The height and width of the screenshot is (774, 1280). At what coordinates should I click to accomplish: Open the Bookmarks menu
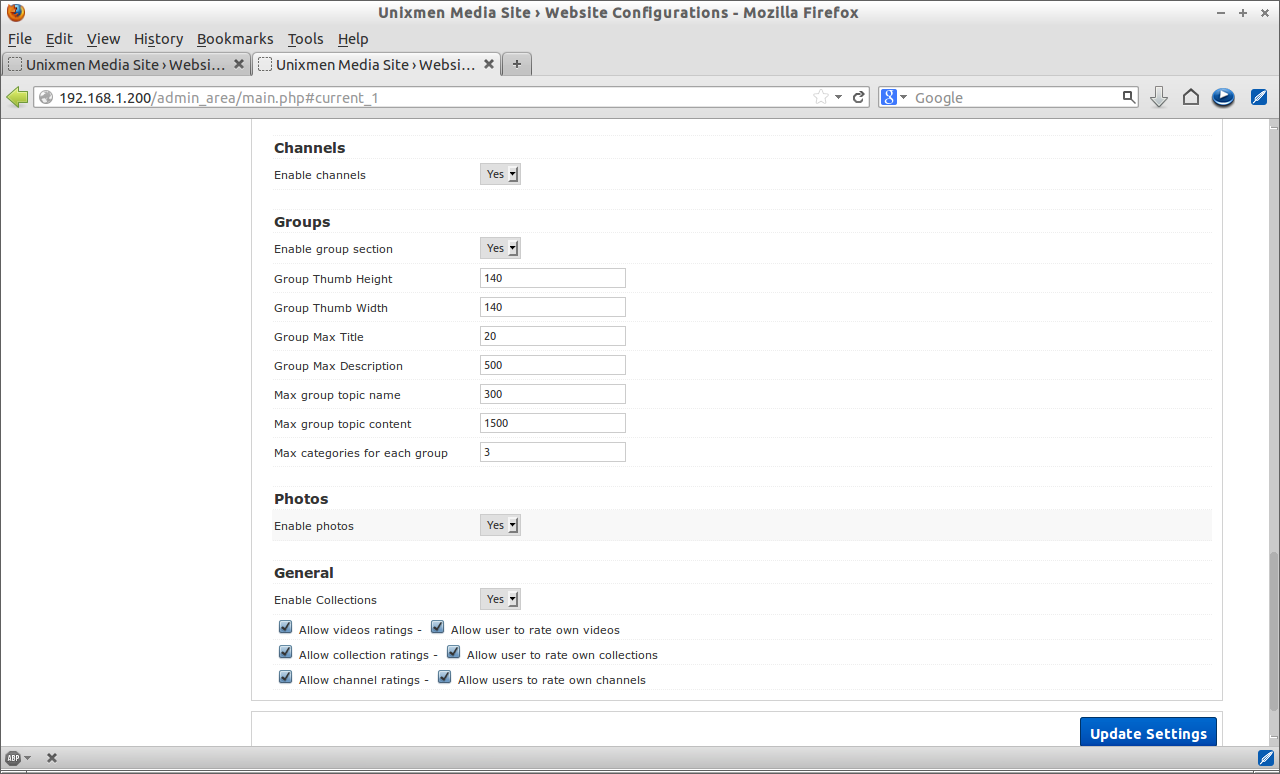[235, 39]
